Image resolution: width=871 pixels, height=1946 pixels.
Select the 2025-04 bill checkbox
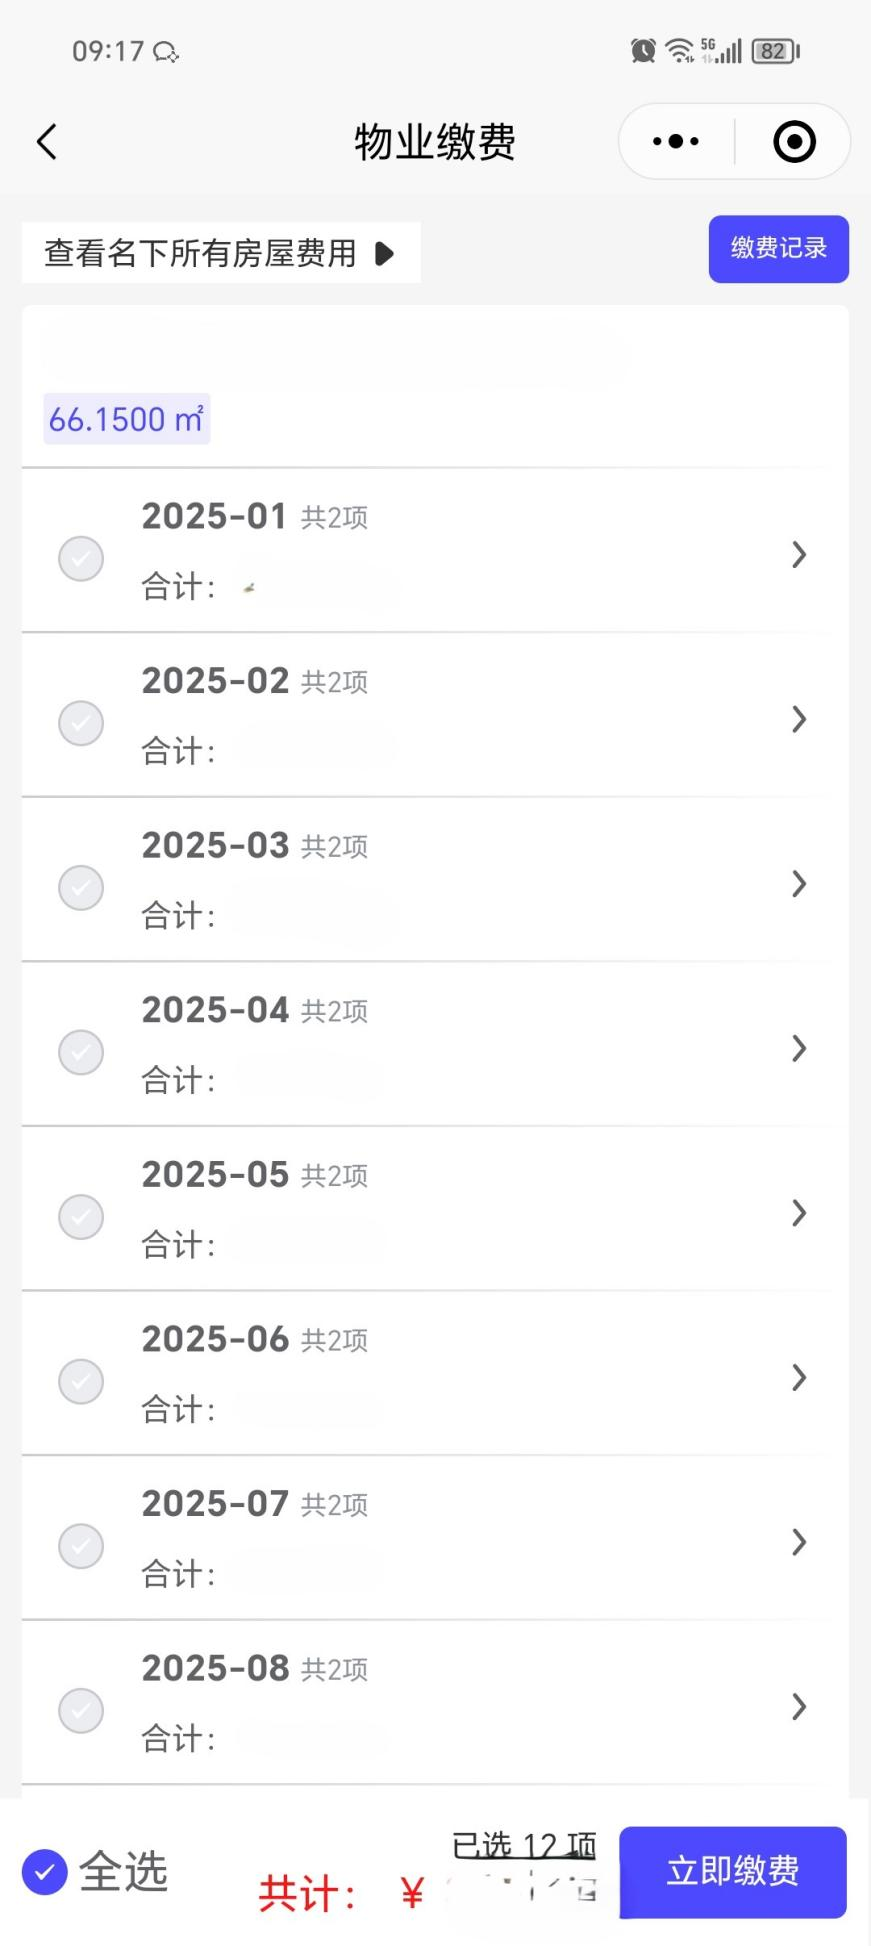click(81, 1052)
